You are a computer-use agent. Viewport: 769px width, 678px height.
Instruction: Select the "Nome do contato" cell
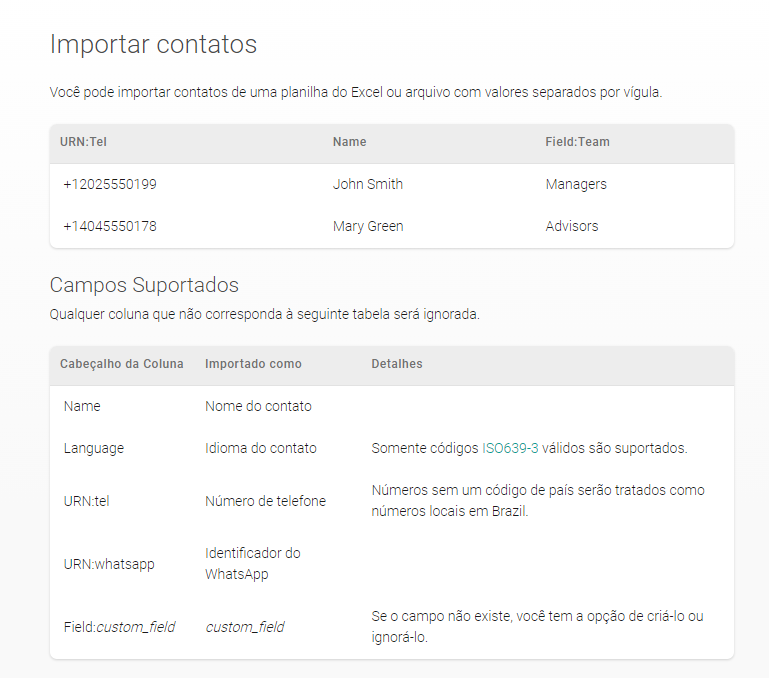258,406
